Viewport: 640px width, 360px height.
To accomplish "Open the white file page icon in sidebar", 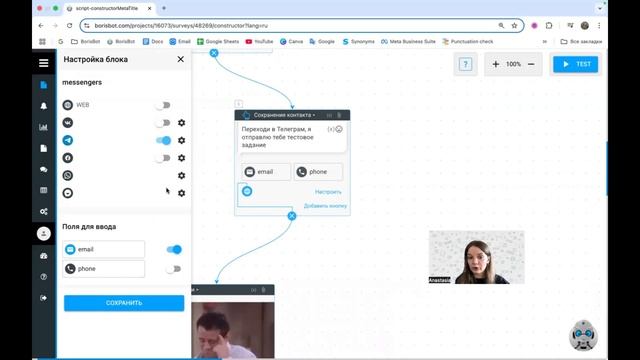I will click(x=44, y=148).
